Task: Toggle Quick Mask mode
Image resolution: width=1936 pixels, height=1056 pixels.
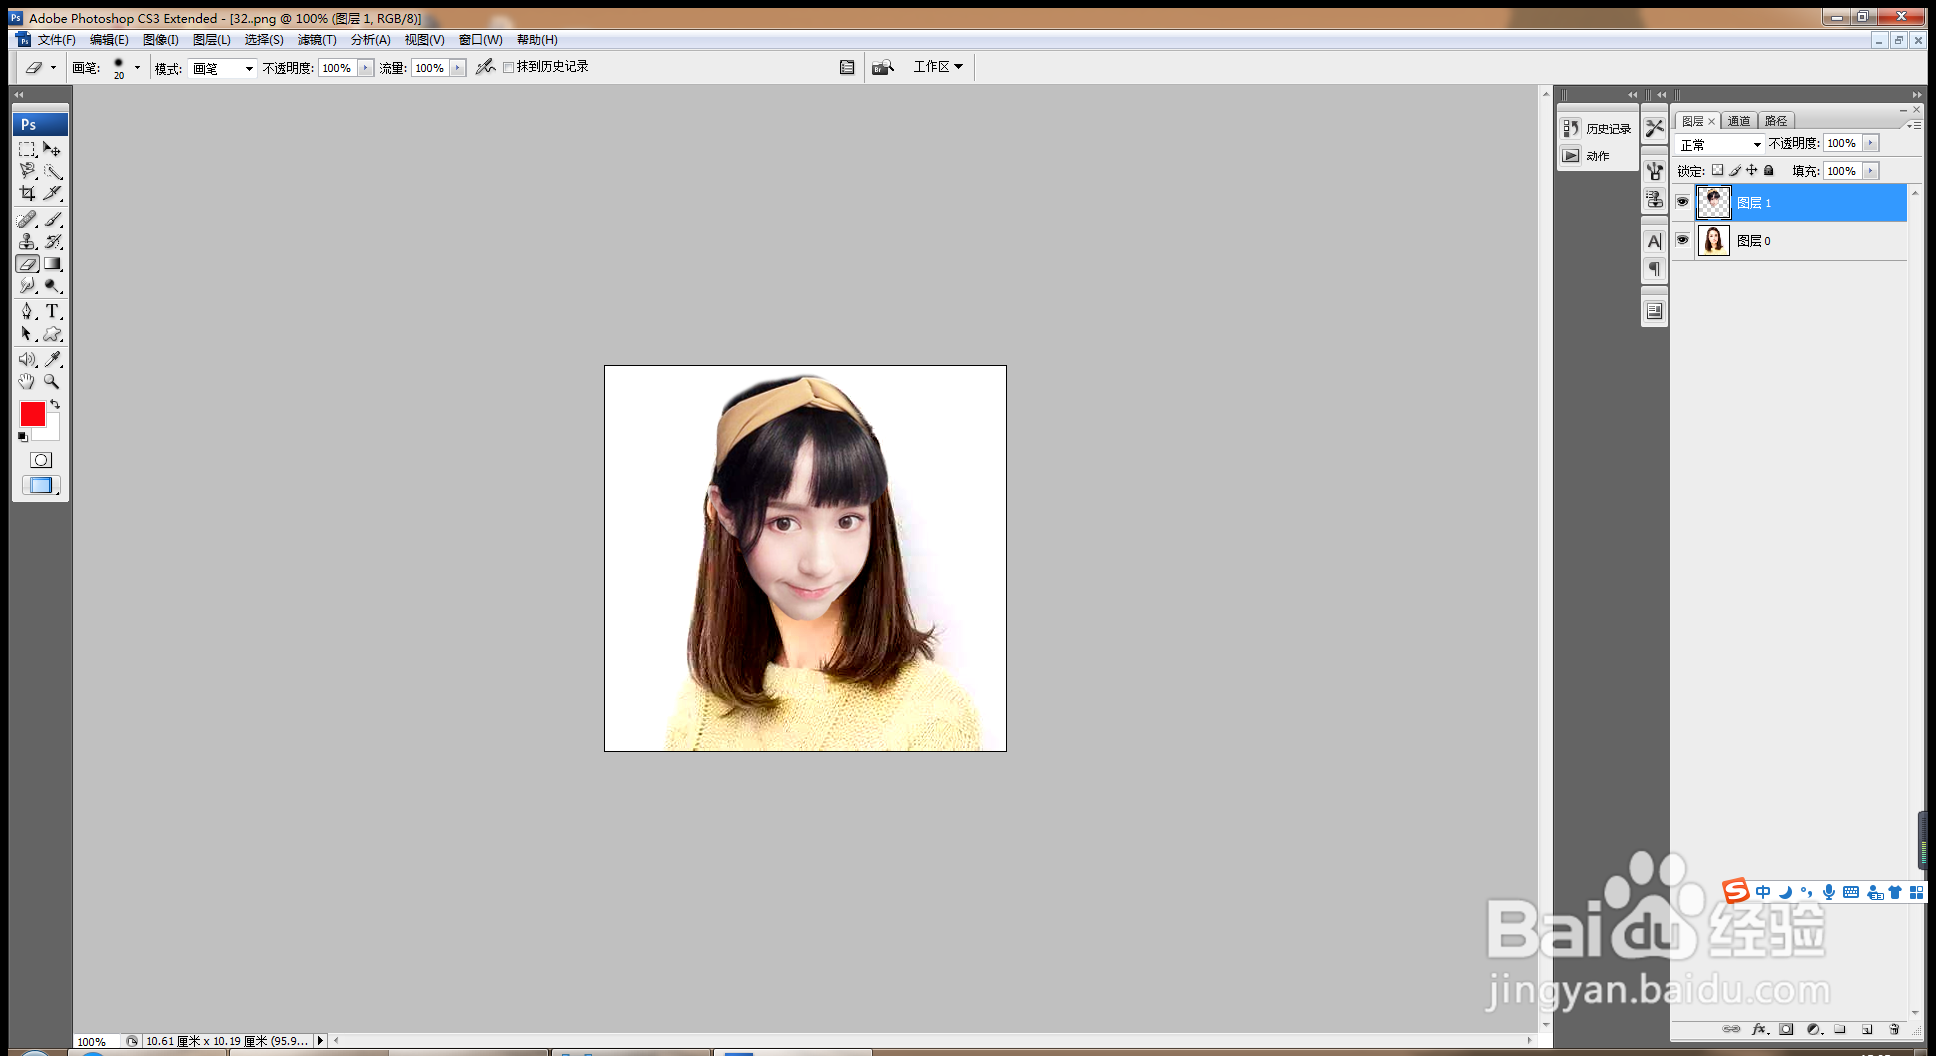Action: pos(41,460)
